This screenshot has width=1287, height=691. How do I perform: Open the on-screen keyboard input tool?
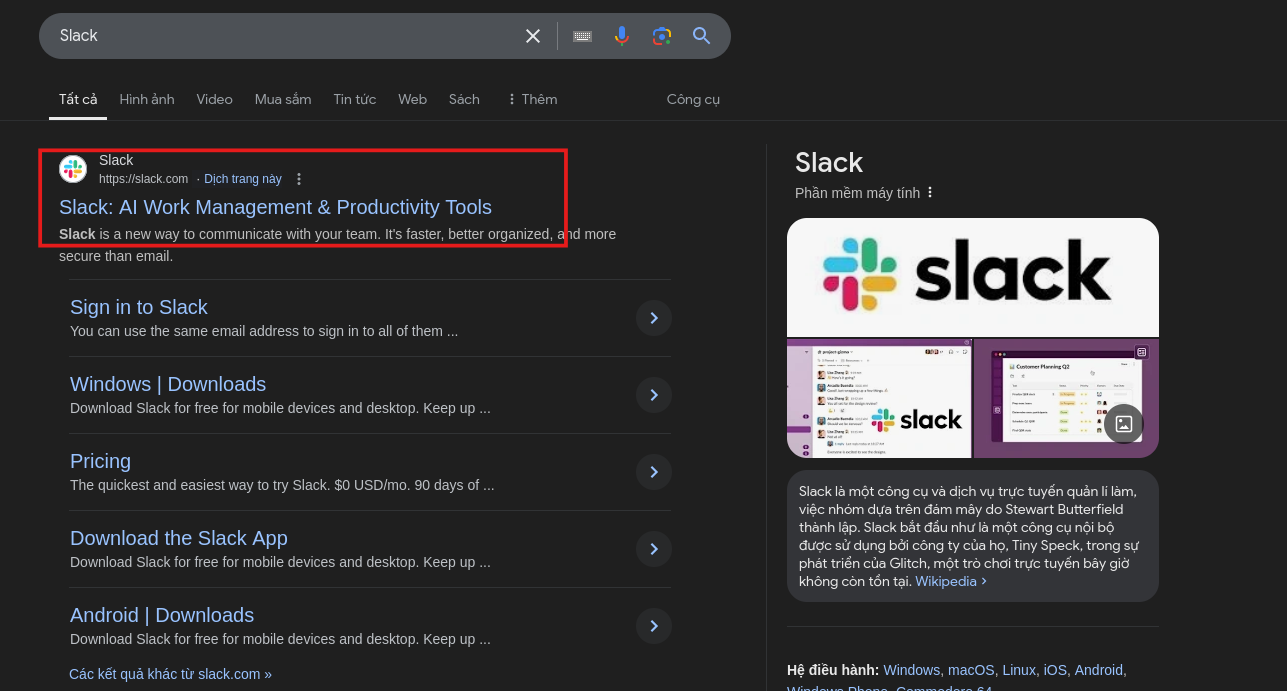tap(582, 36)
